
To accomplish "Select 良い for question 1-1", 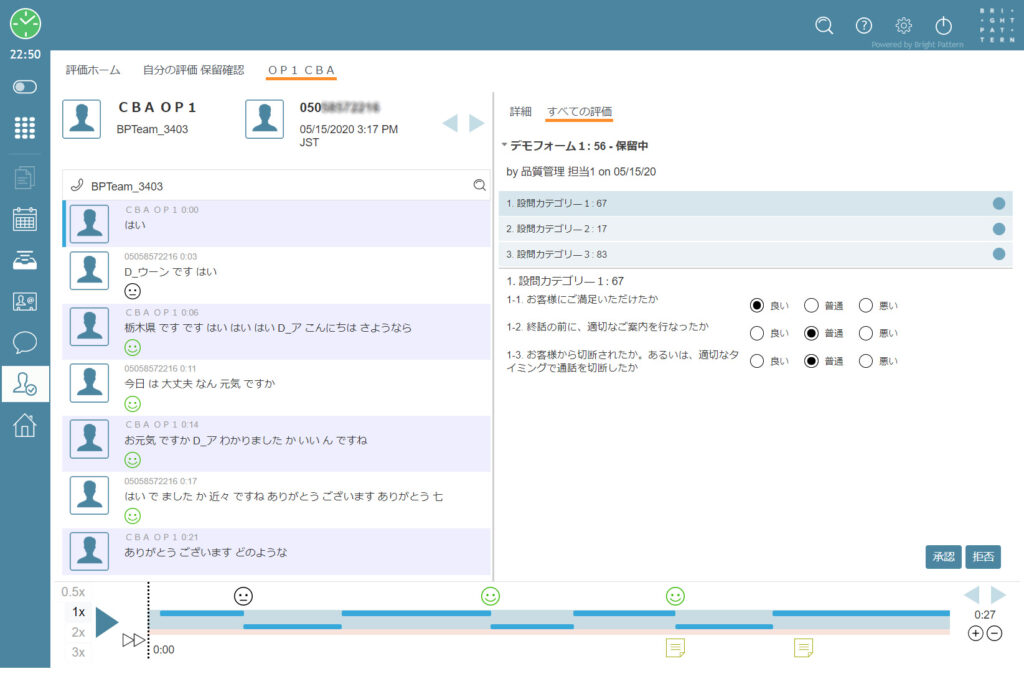I will [x=757, y=306].
